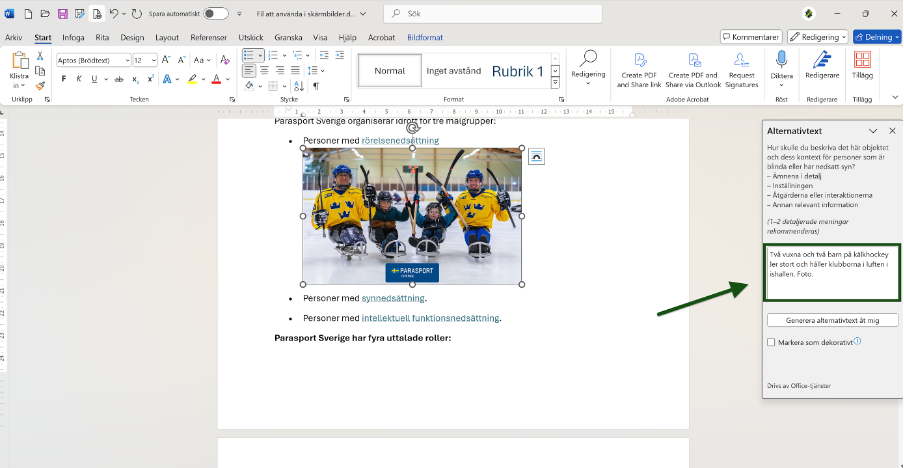Toggle bold with the F button

click(x=63, y=79)
